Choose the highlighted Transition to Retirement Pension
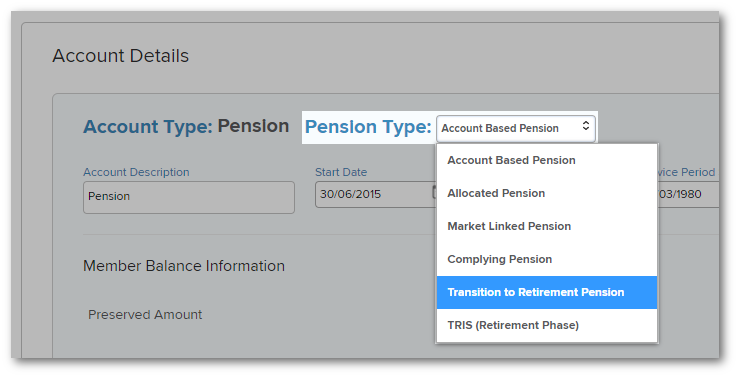 point(547,292)
